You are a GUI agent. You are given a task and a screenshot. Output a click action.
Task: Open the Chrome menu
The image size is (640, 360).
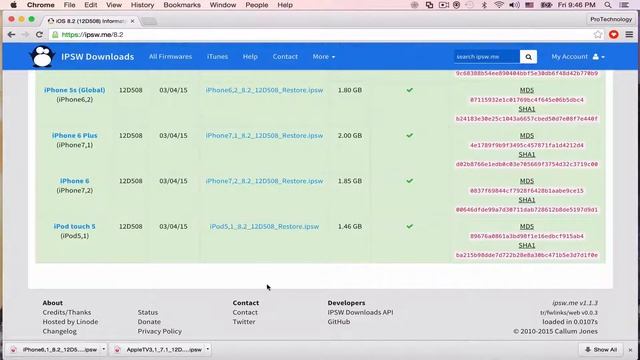40,5
